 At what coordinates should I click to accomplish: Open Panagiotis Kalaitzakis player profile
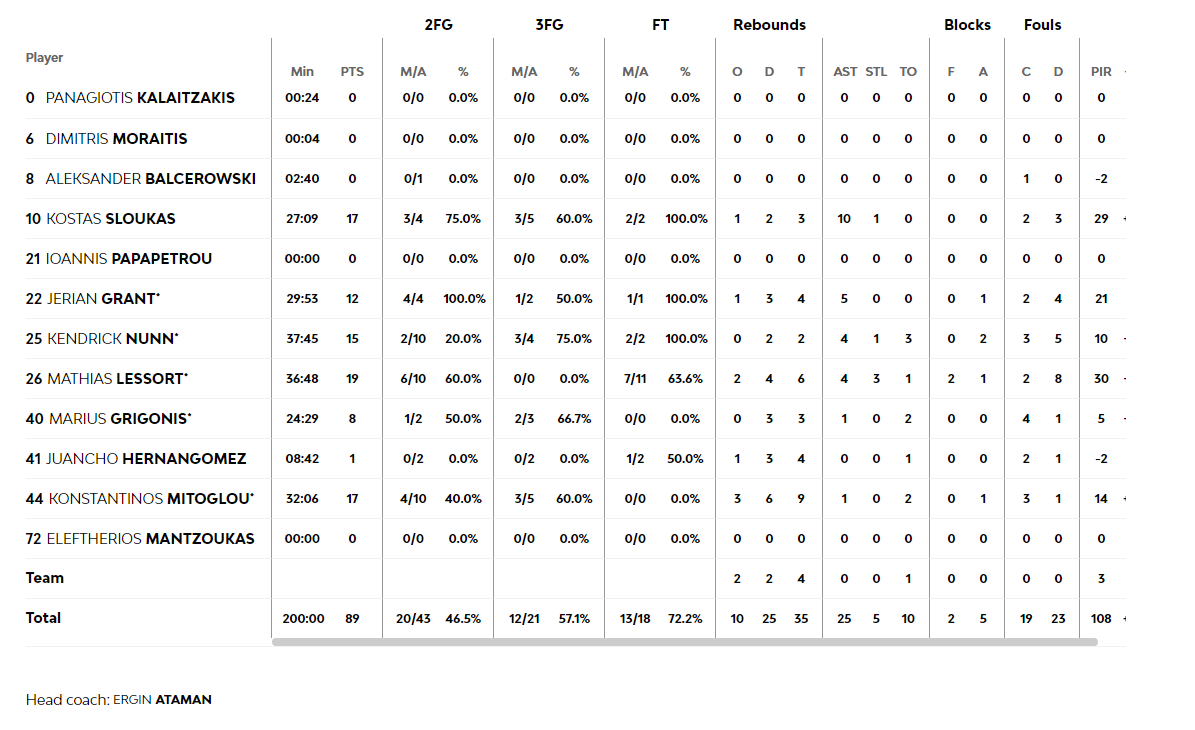pyautogui.click(x=140, y=98)
